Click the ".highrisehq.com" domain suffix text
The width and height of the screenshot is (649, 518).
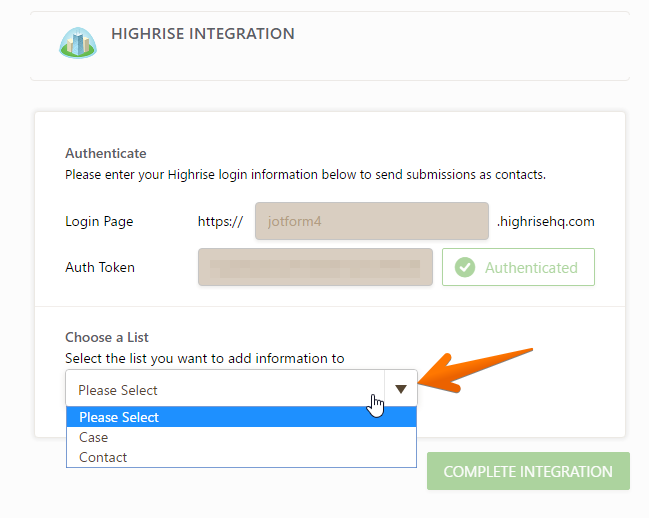545,221
